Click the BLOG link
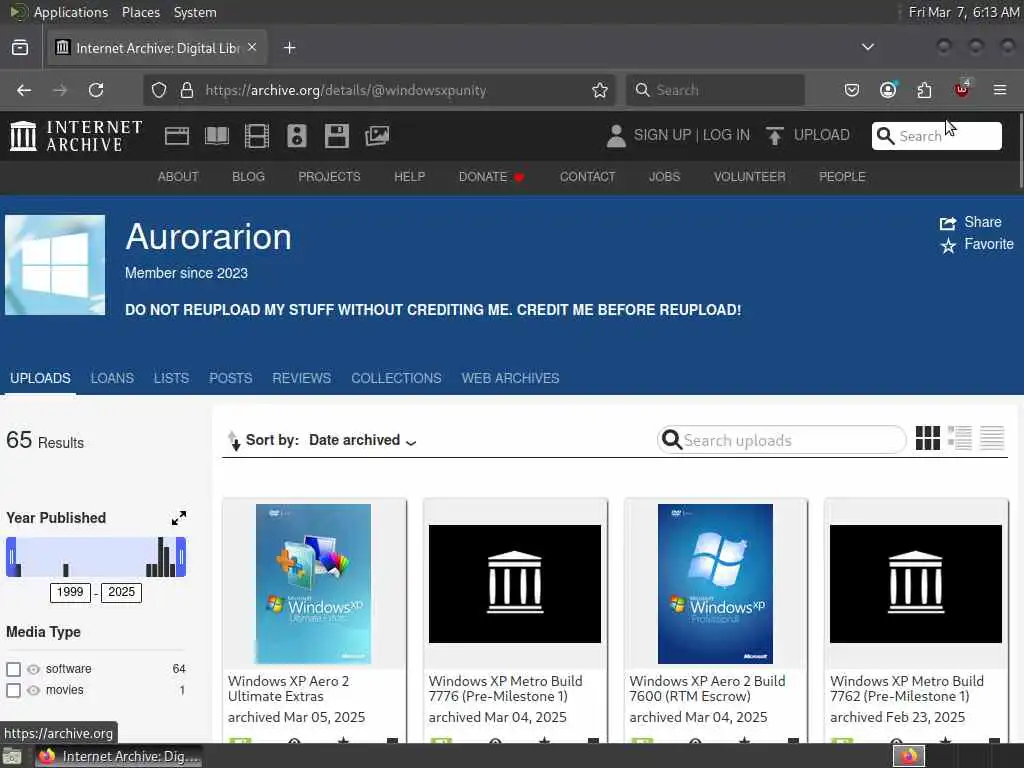The height and width of the screenshot is (768, 1024). [249, 177]
